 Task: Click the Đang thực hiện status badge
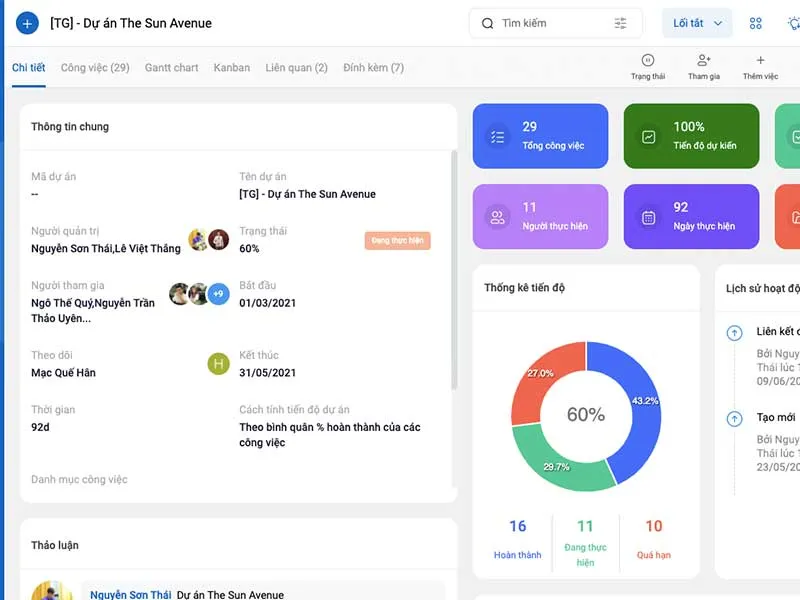pos(397,240)
